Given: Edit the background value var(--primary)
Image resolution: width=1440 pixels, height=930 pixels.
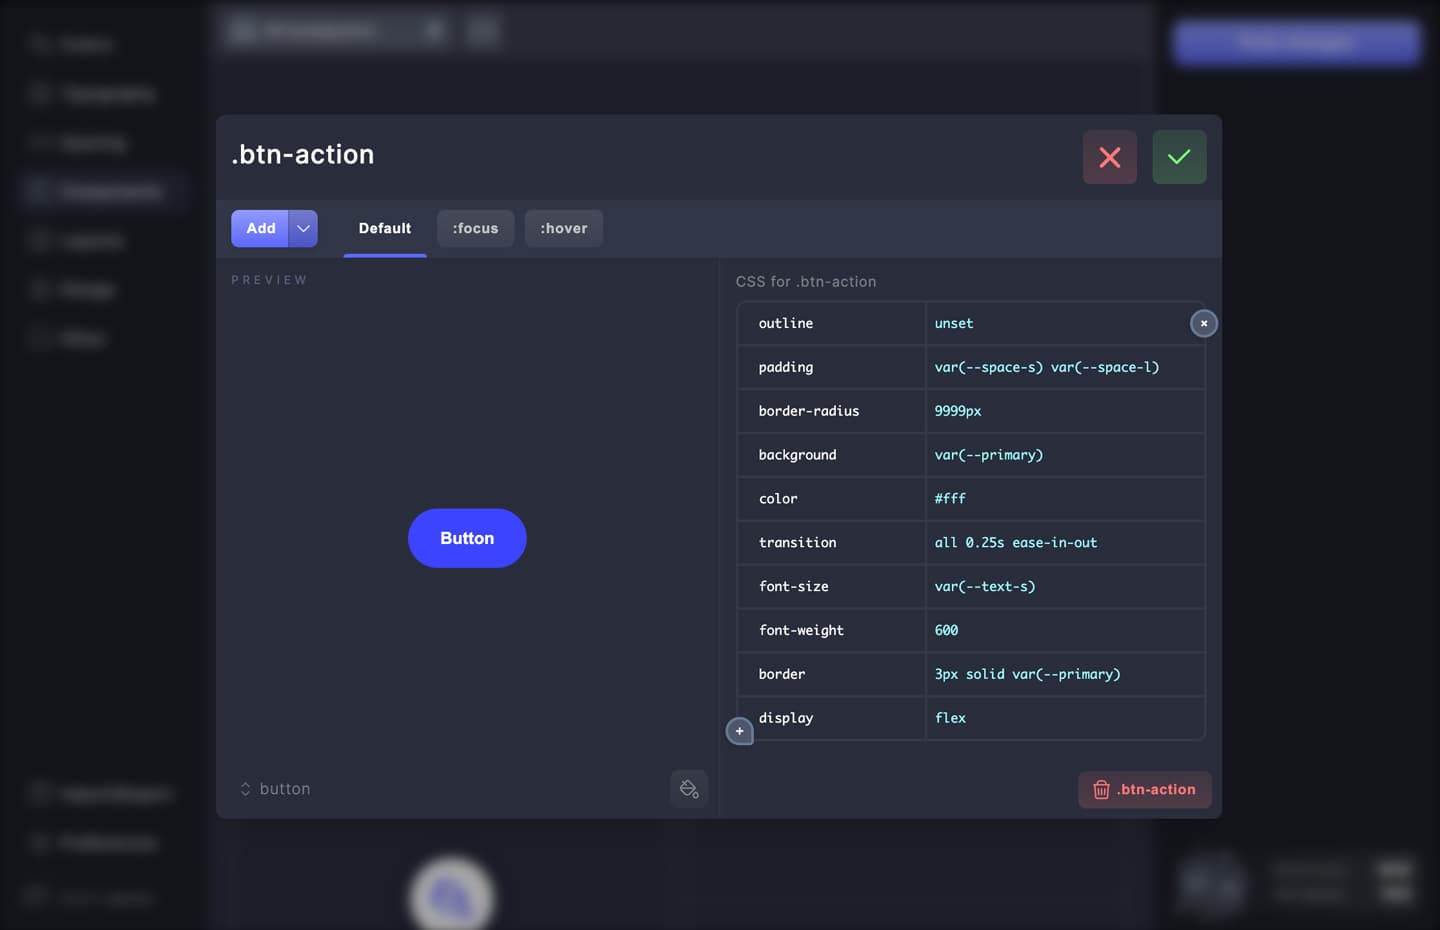Looking at the screenshot, I should point(1064,455).
